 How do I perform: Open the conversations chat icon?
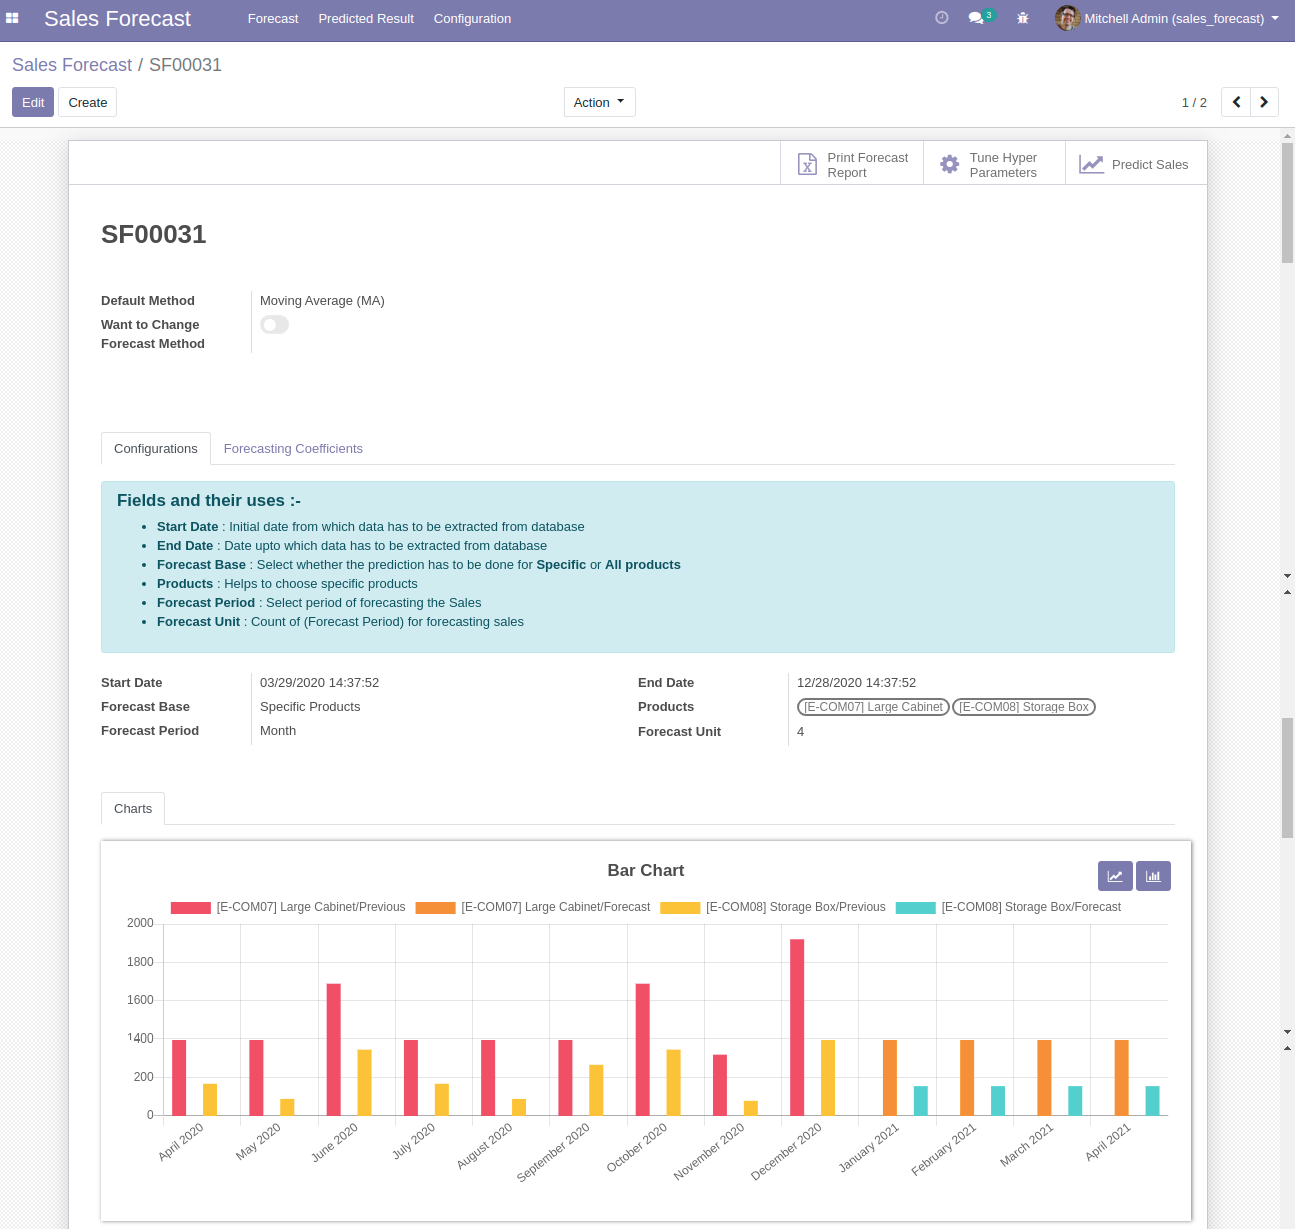977,18
